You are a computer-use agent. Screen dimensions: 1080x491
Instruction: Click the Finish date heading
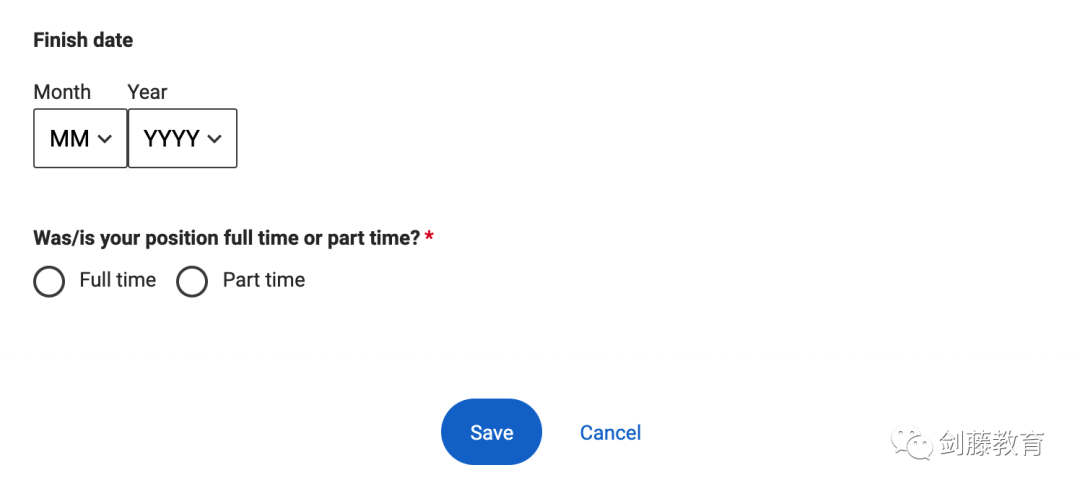click(x=83, y=41)
